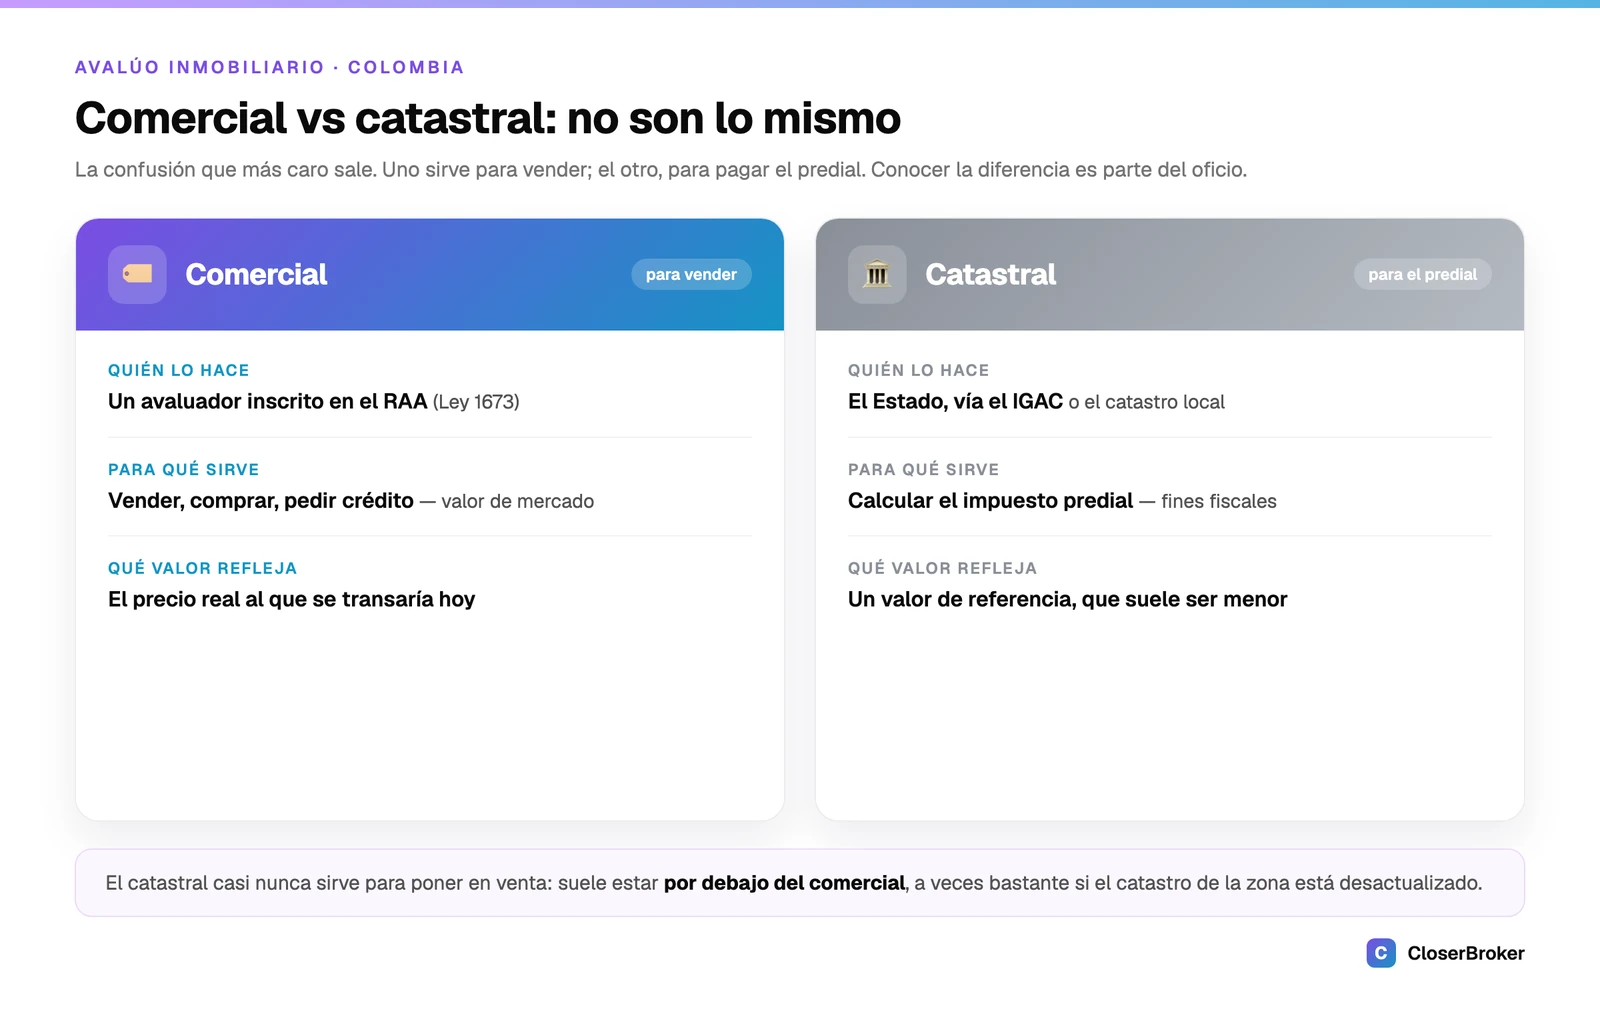The width and height of the screenshot is (1600, 1013).
Task: Click the 'para vender' badge
Action: pos(691,274)
